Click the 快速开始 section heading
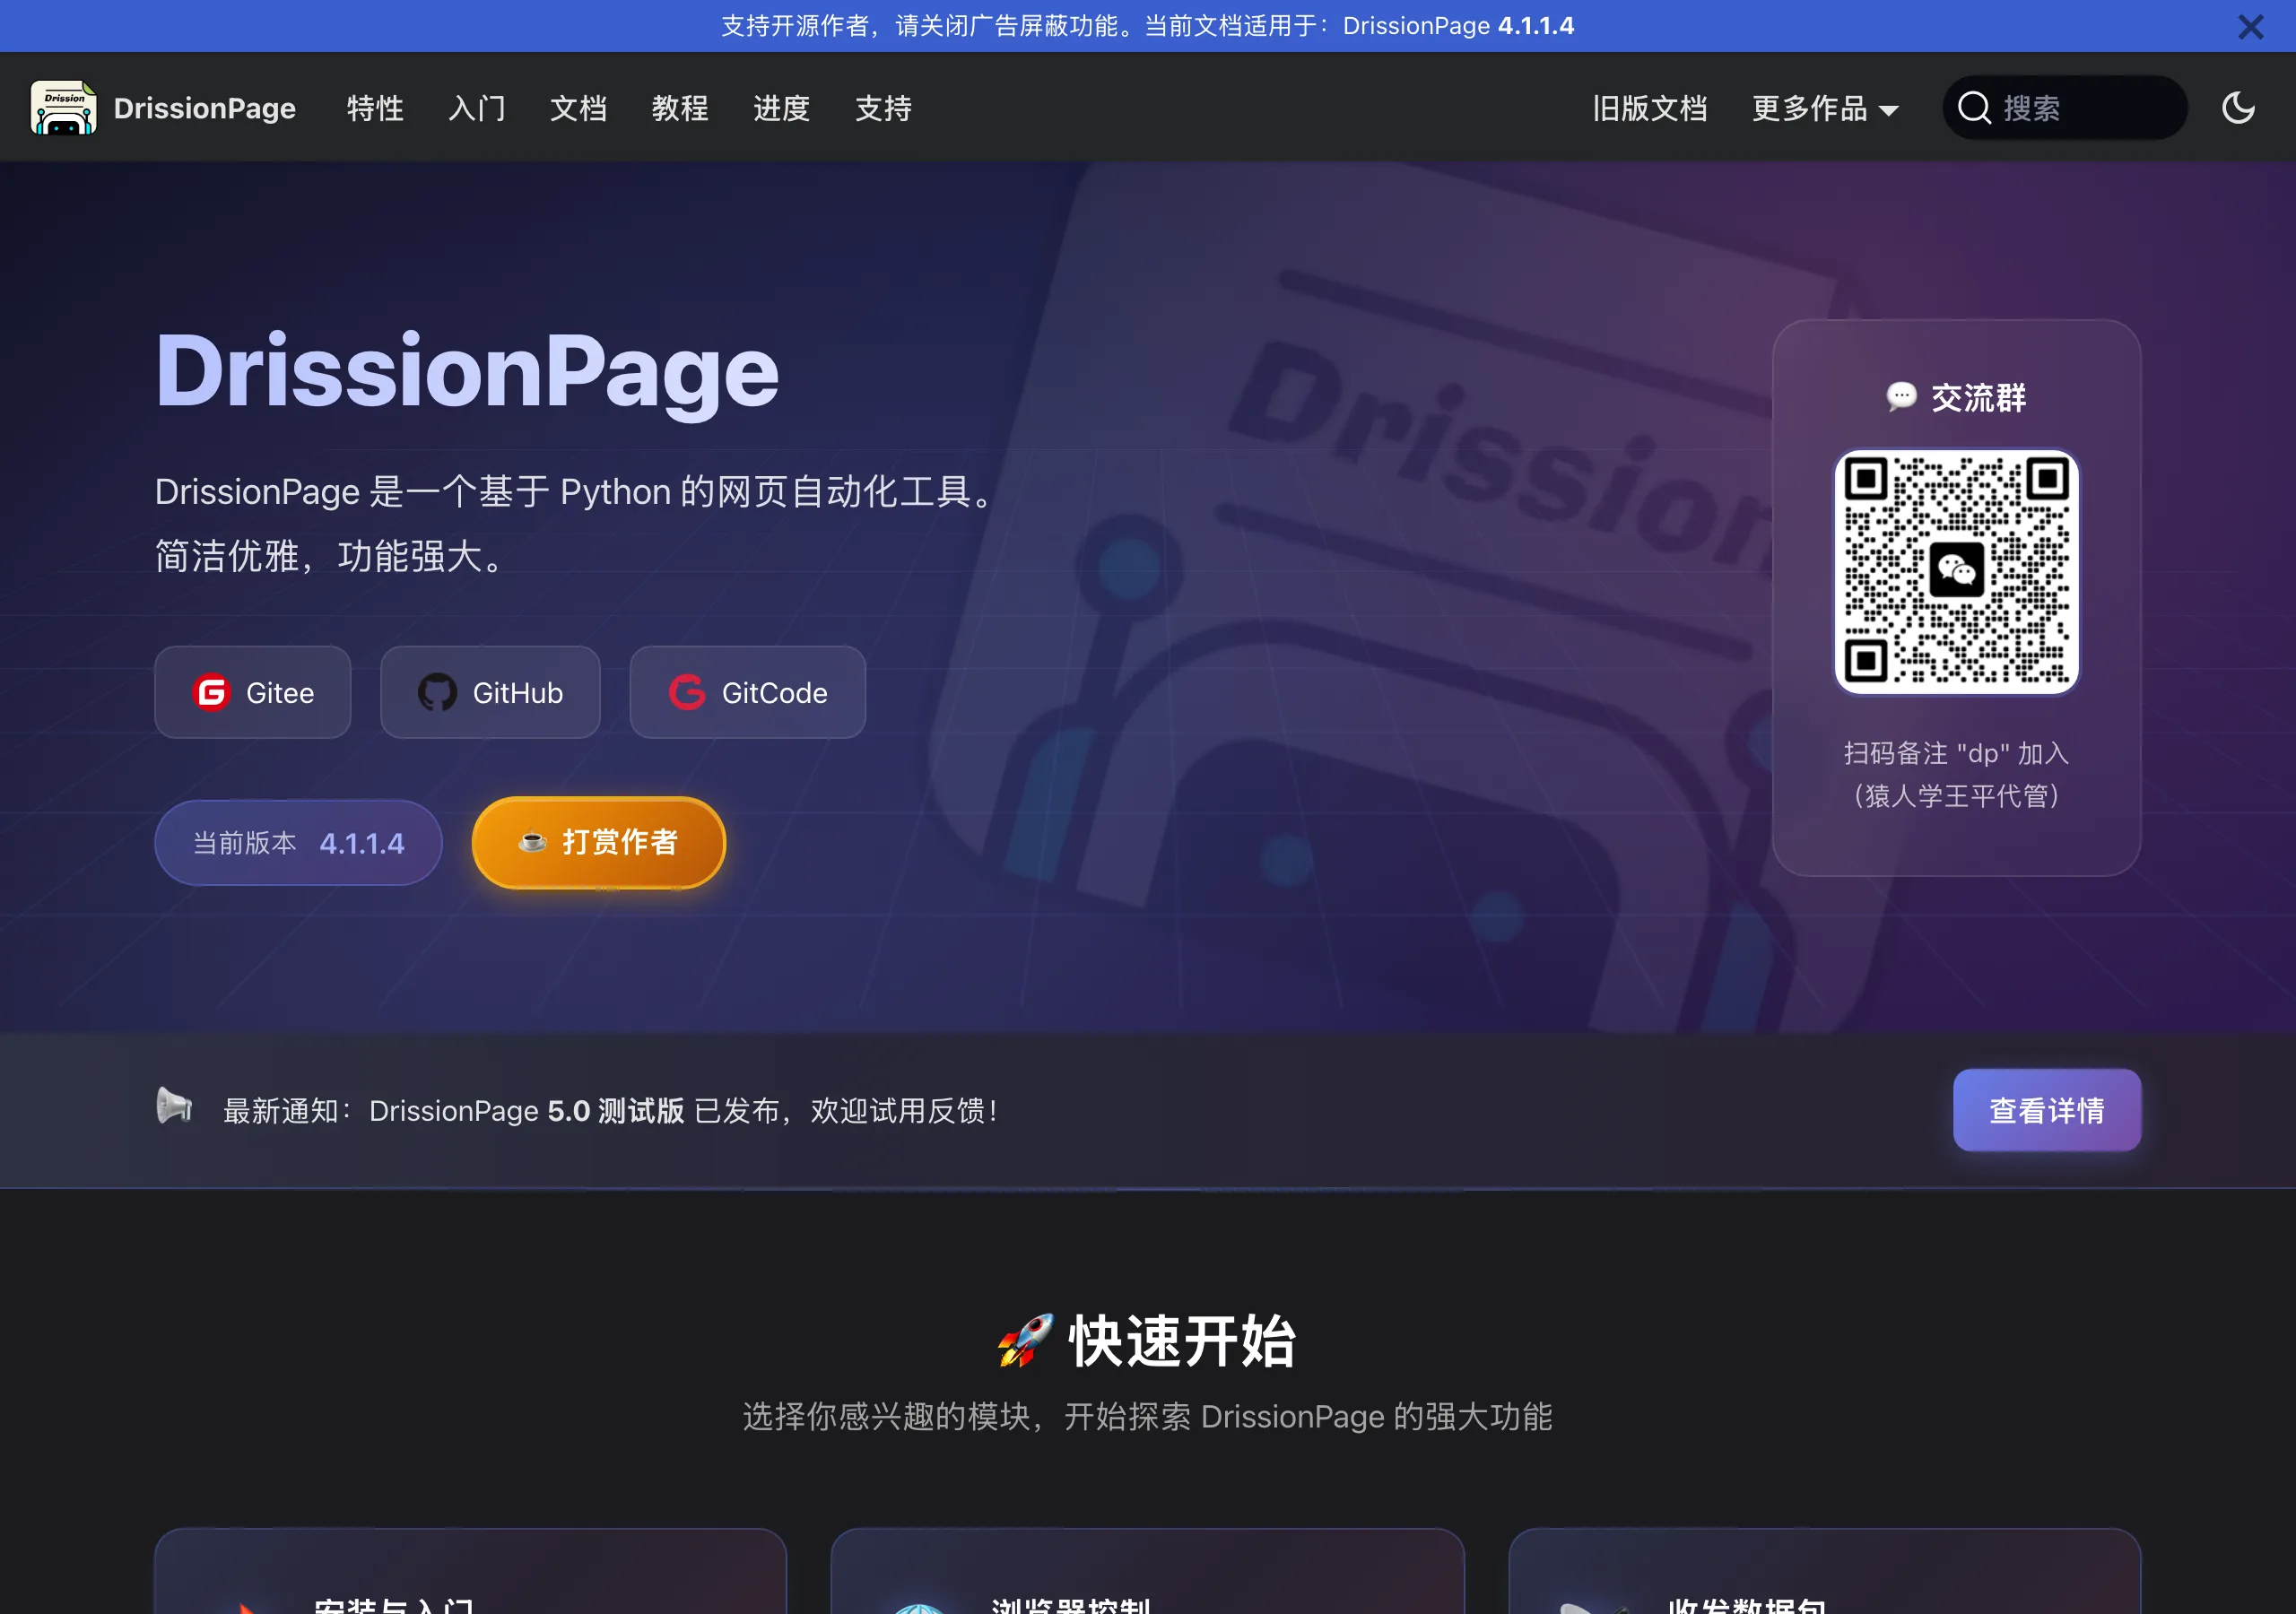 click(x=1182, y=1341)
